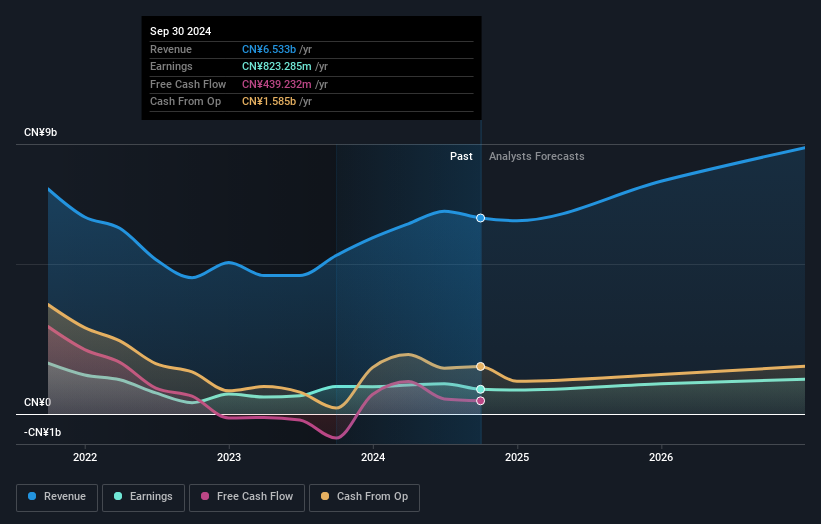This screenshot has width=821, height=524.
Task: Click the Earnings row label in tooltip
Action: pos(171,66)
